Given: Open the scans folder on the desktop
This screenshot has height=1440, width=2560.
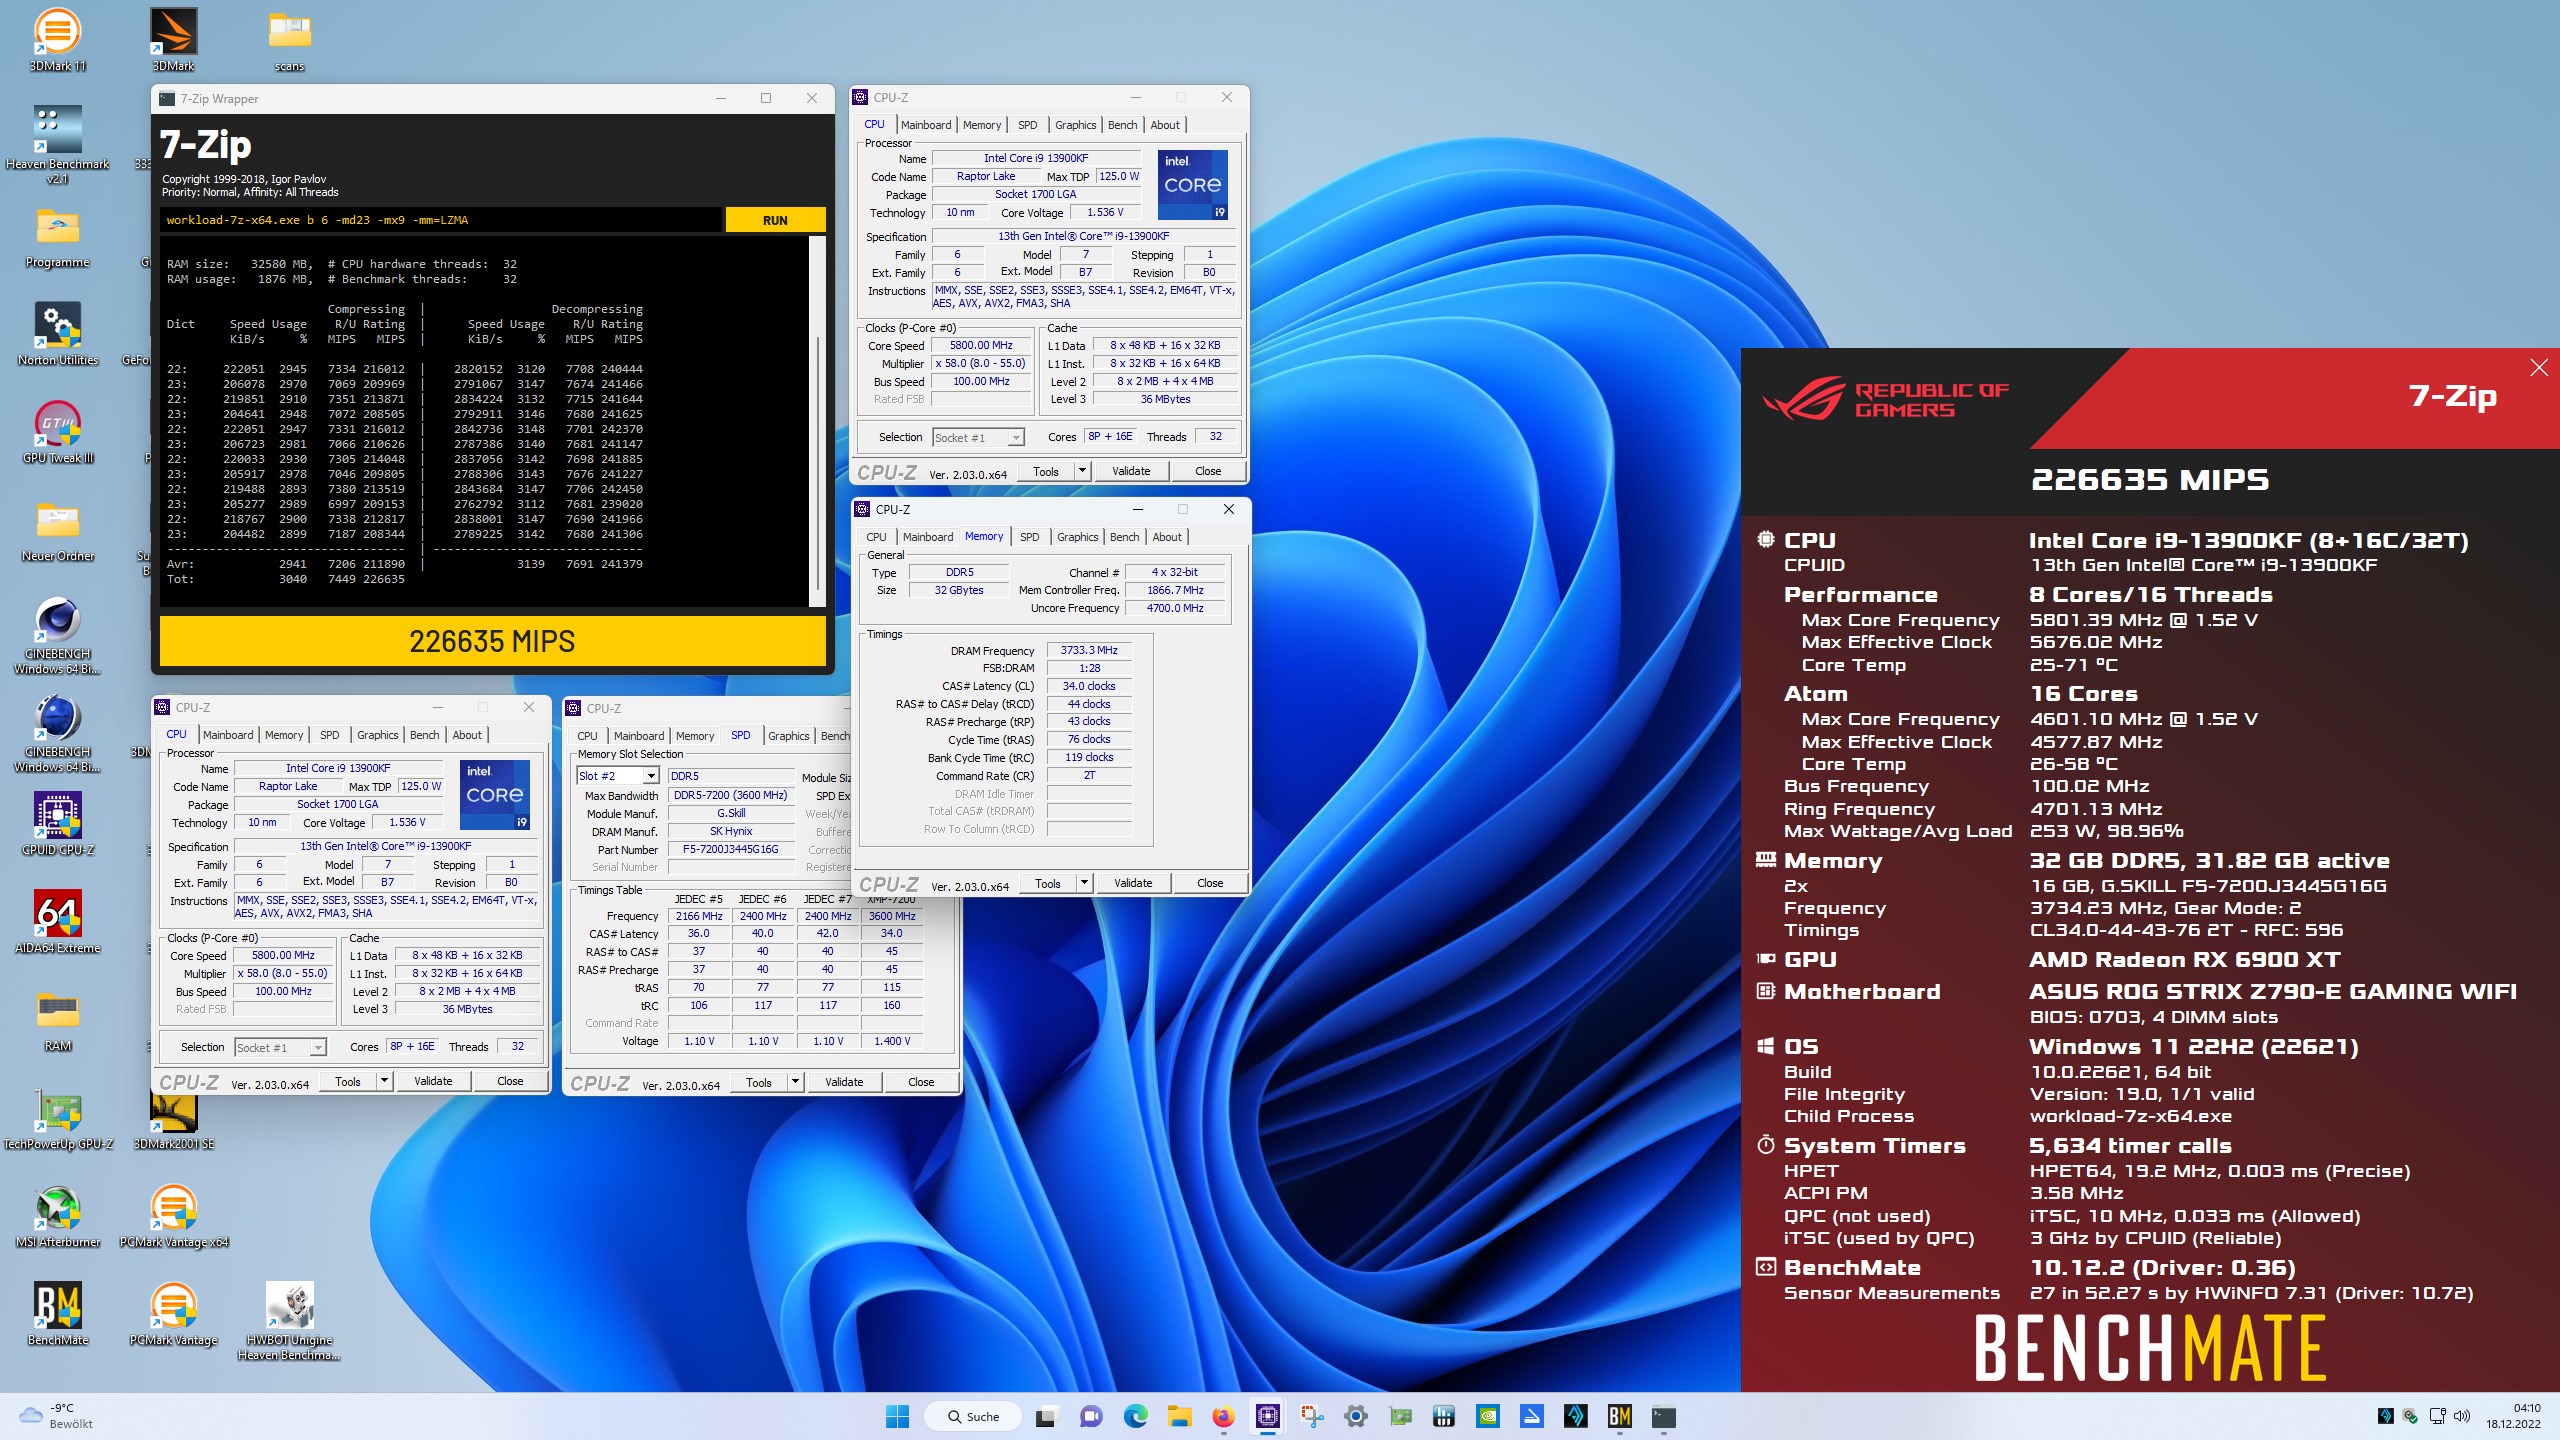Looking at the screenshot, I should pyautogui.click(x=289, y=40).
